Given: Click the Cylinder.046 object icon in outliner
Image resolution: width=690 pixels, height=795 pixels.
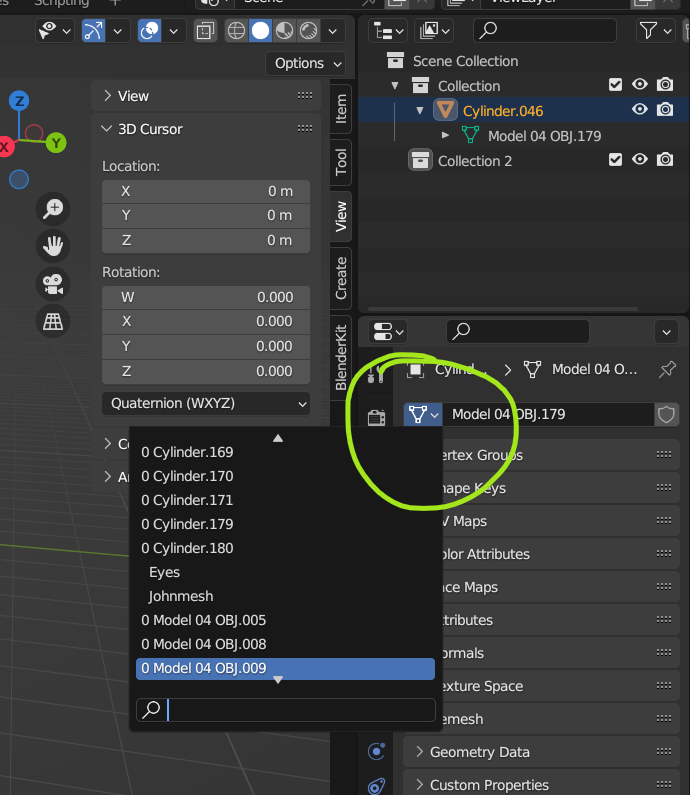Looking at the screenshot, I should (x=445, y=110).
